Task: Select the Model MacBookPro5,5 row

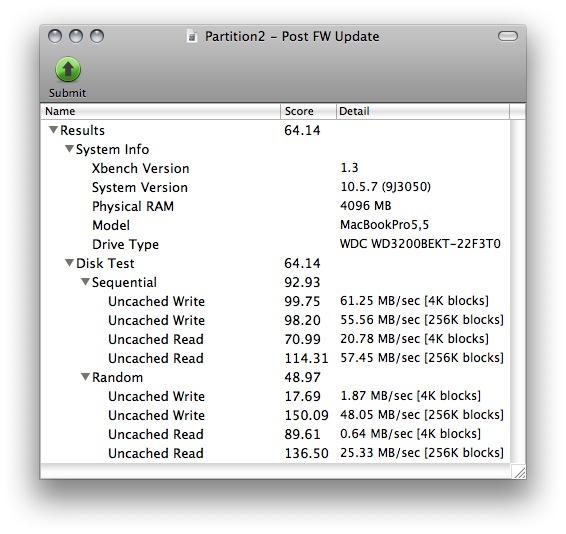Action: click(x=275, y=225)
